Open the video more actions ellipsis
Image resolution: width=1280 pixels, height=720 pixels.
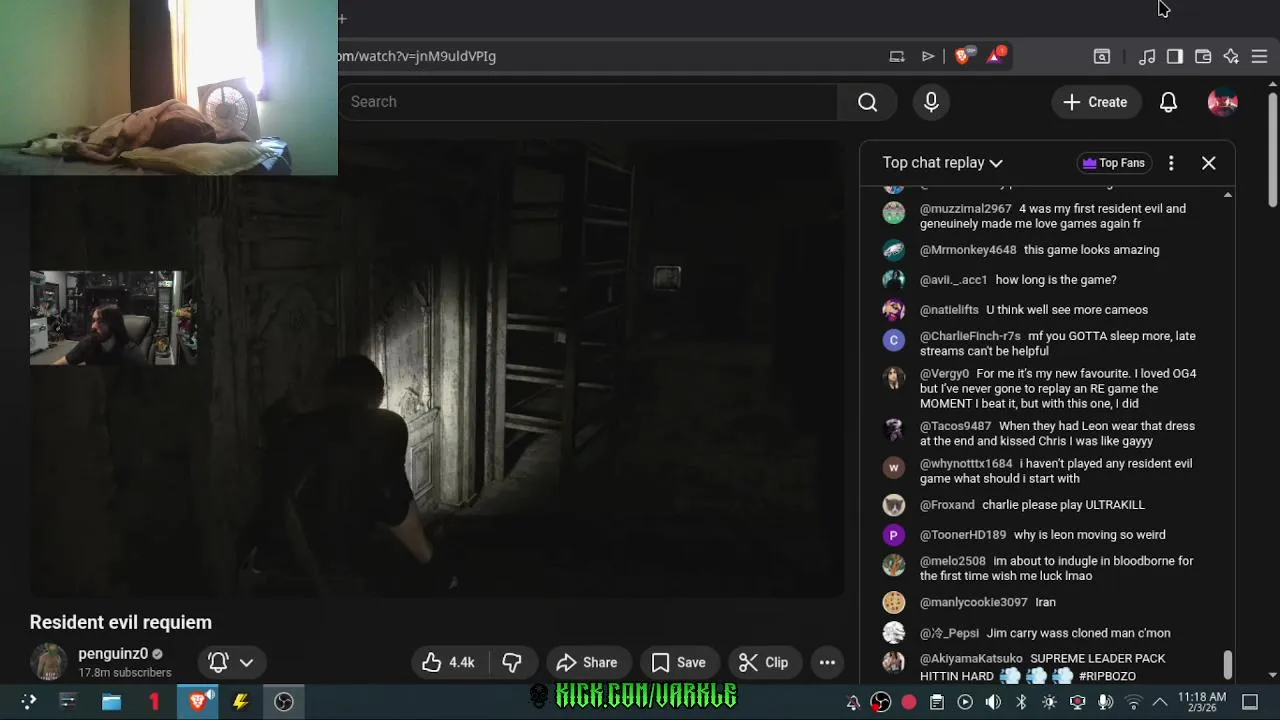click(x=827, y=662)
